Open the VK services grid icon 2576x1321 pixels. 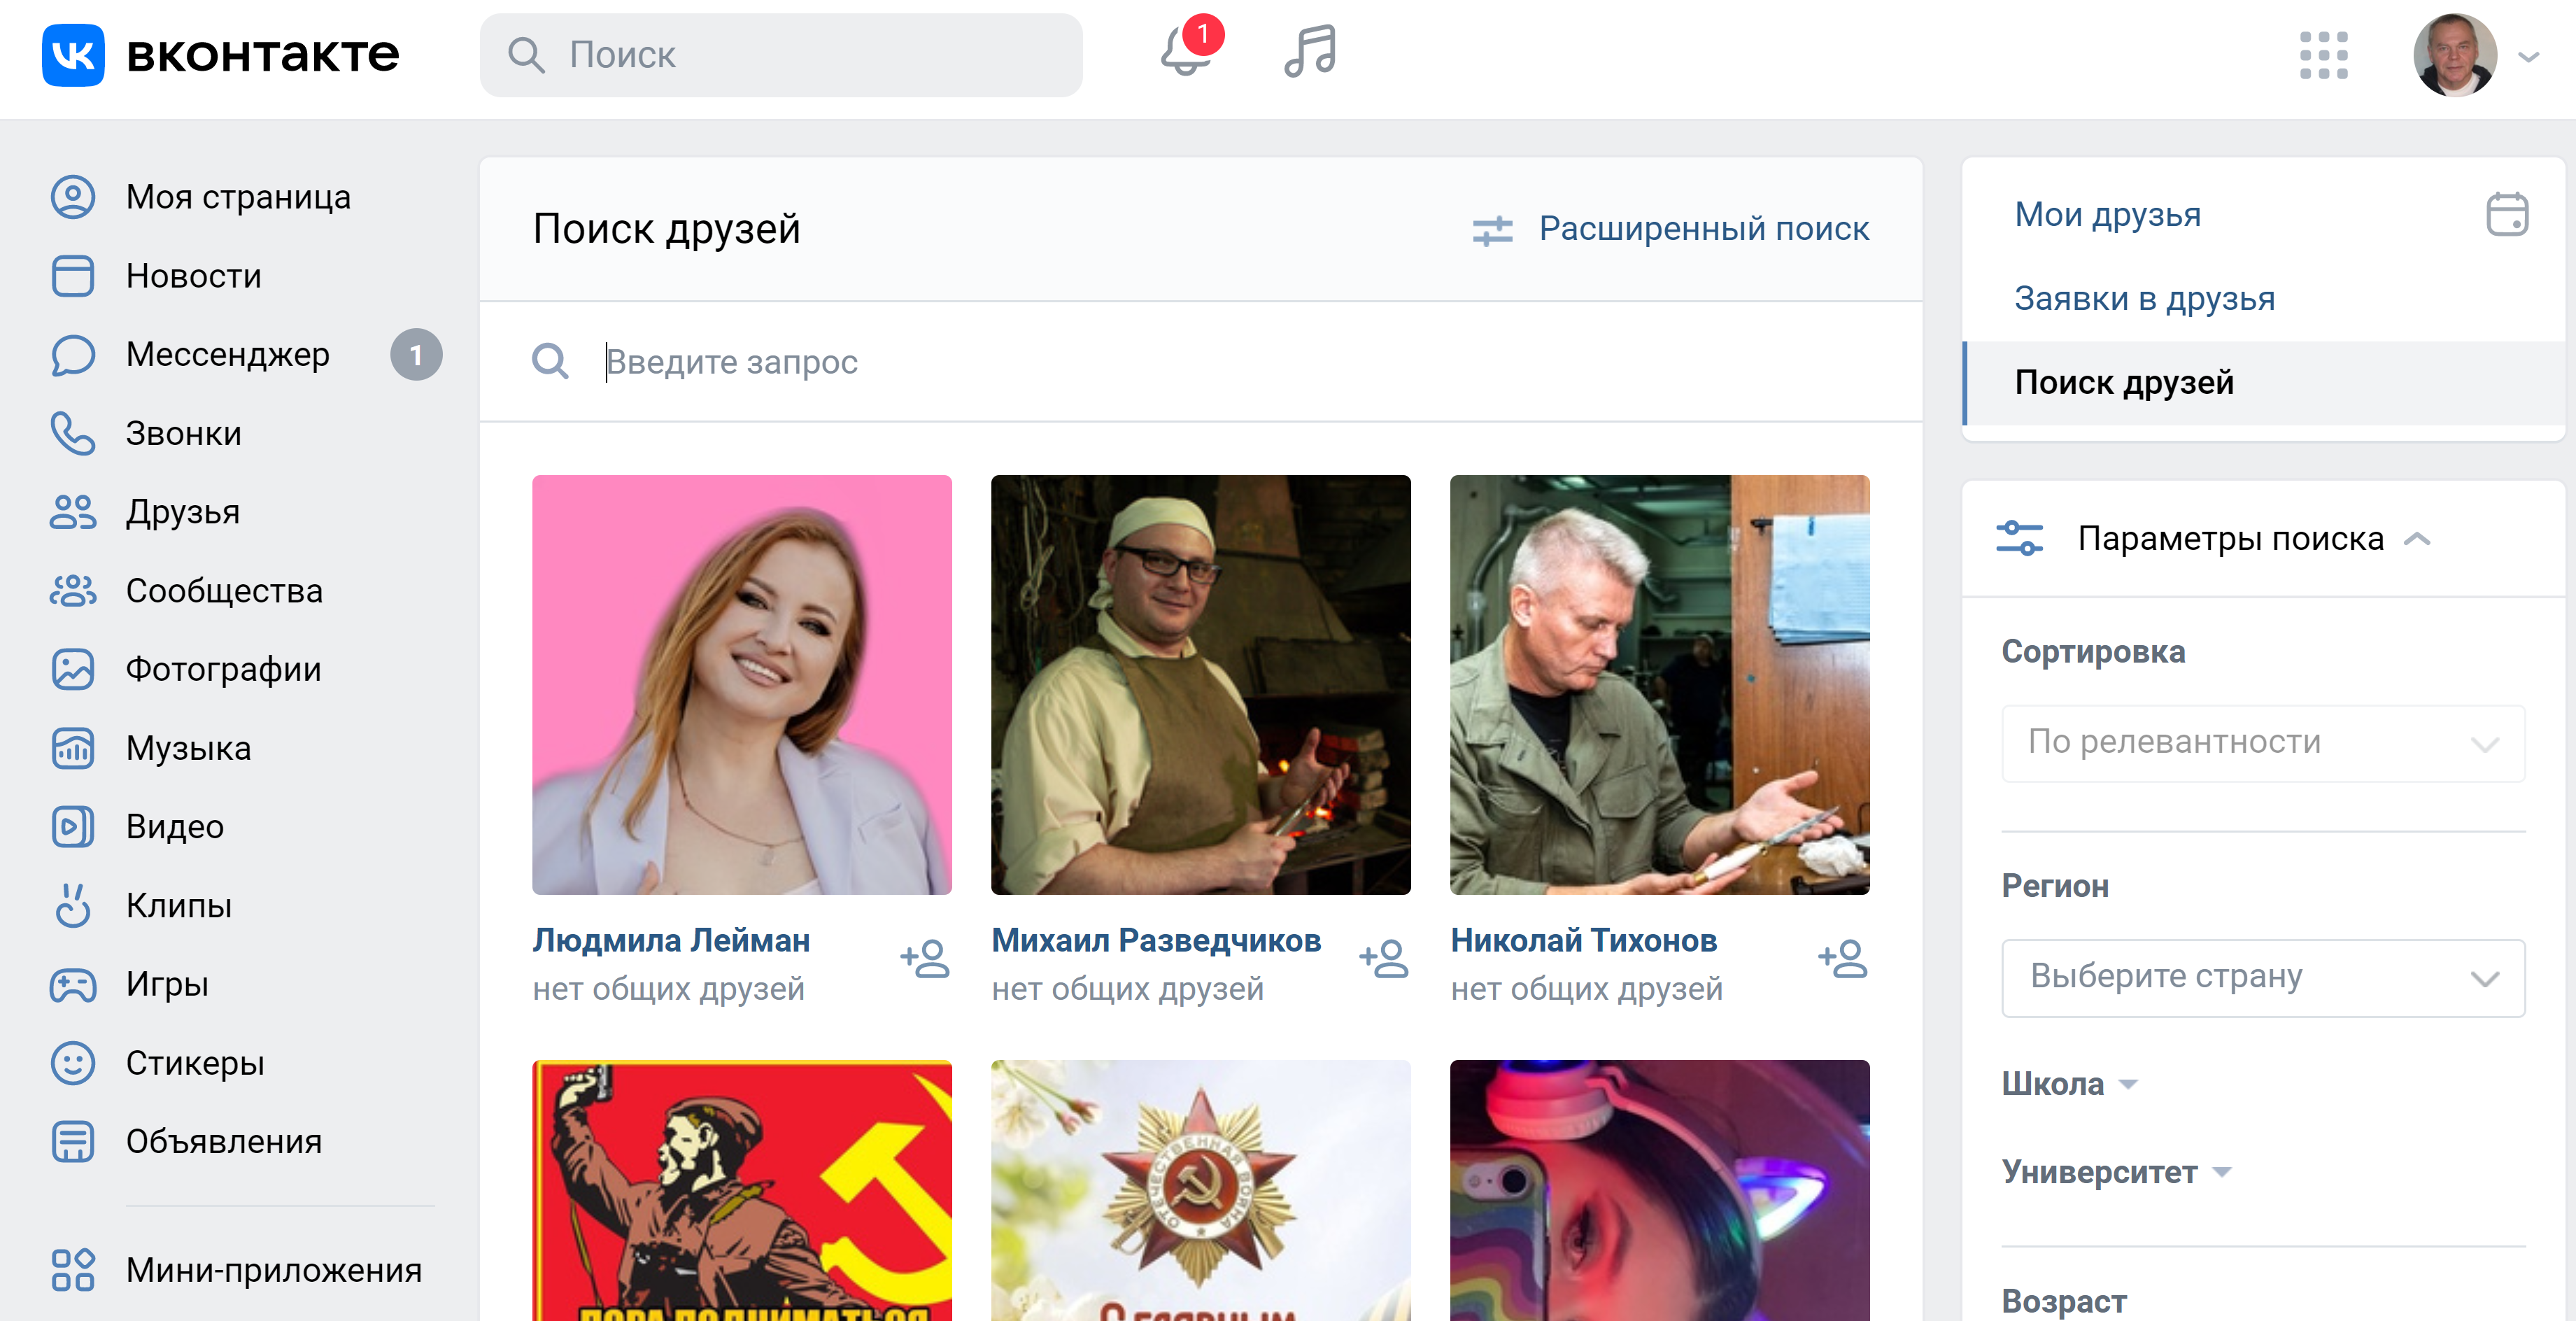tap(2323, 55)
